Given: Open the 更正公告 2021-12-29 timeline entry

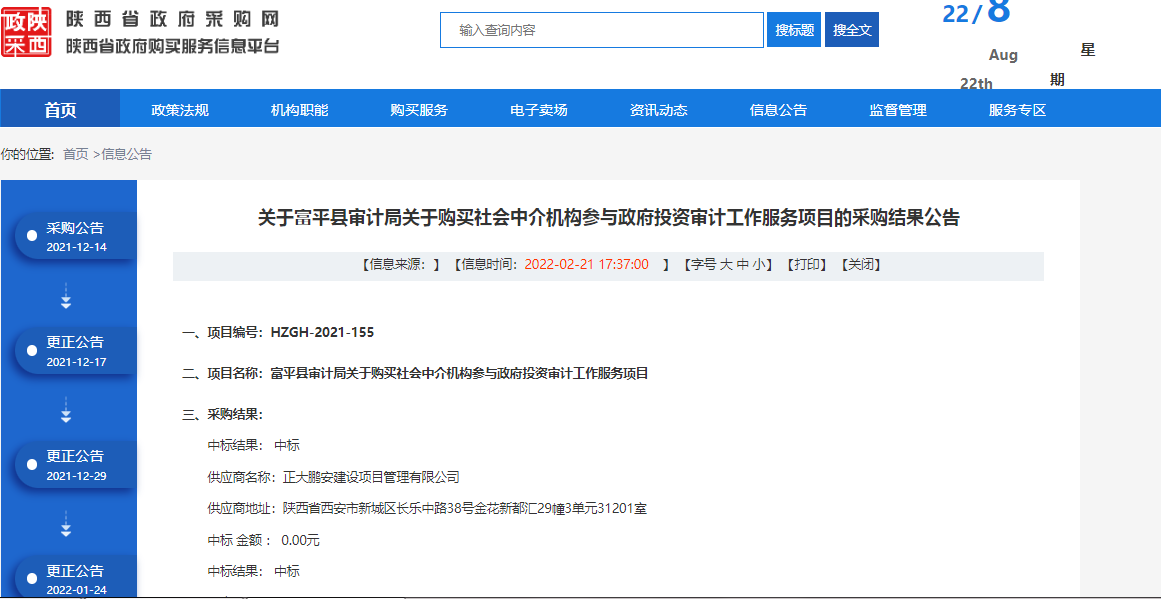Looking at the screenshot, I should coord(75,465).
